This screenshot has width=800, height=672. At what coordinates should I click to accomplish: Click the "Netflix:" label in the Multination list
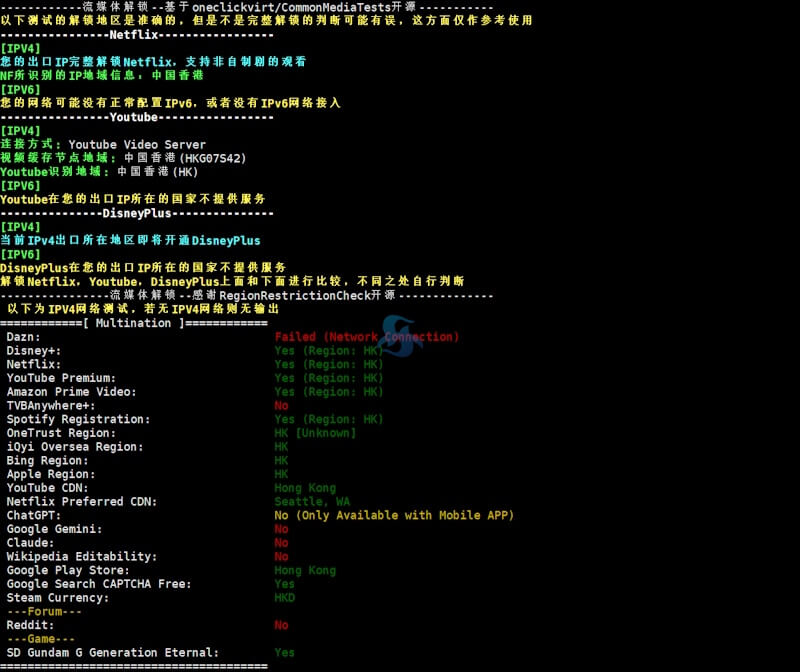(34, 364)
